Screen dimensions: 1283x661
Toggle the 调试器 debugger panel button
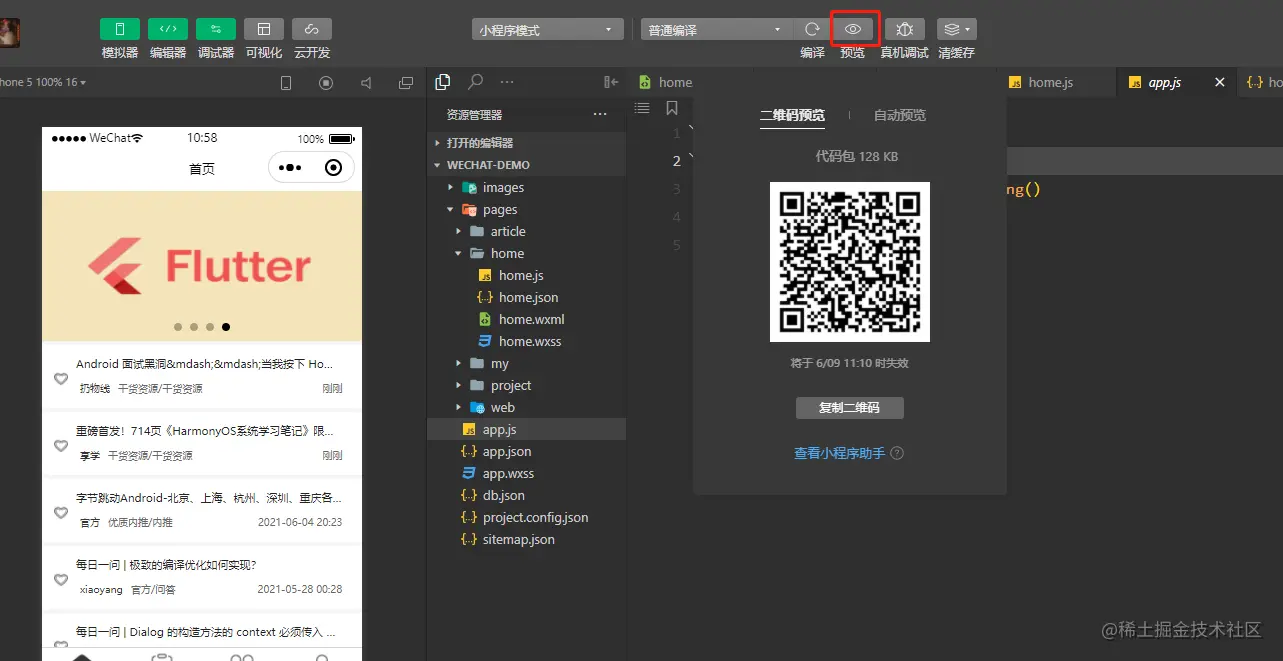216,29
